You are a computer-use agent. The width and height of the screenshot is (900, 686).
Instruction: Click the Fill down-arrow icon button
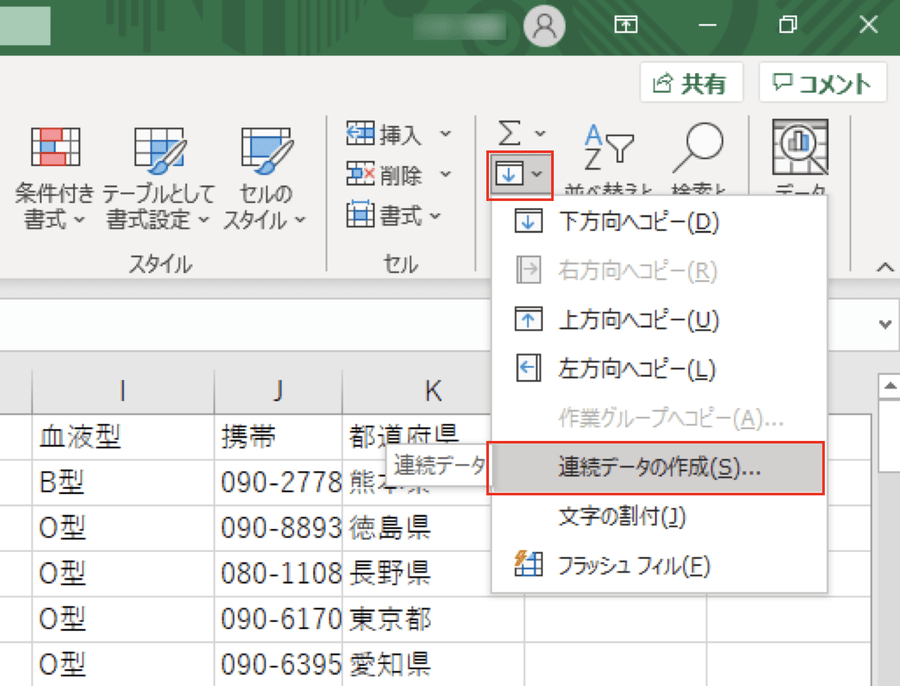click(x=509, y=174)
